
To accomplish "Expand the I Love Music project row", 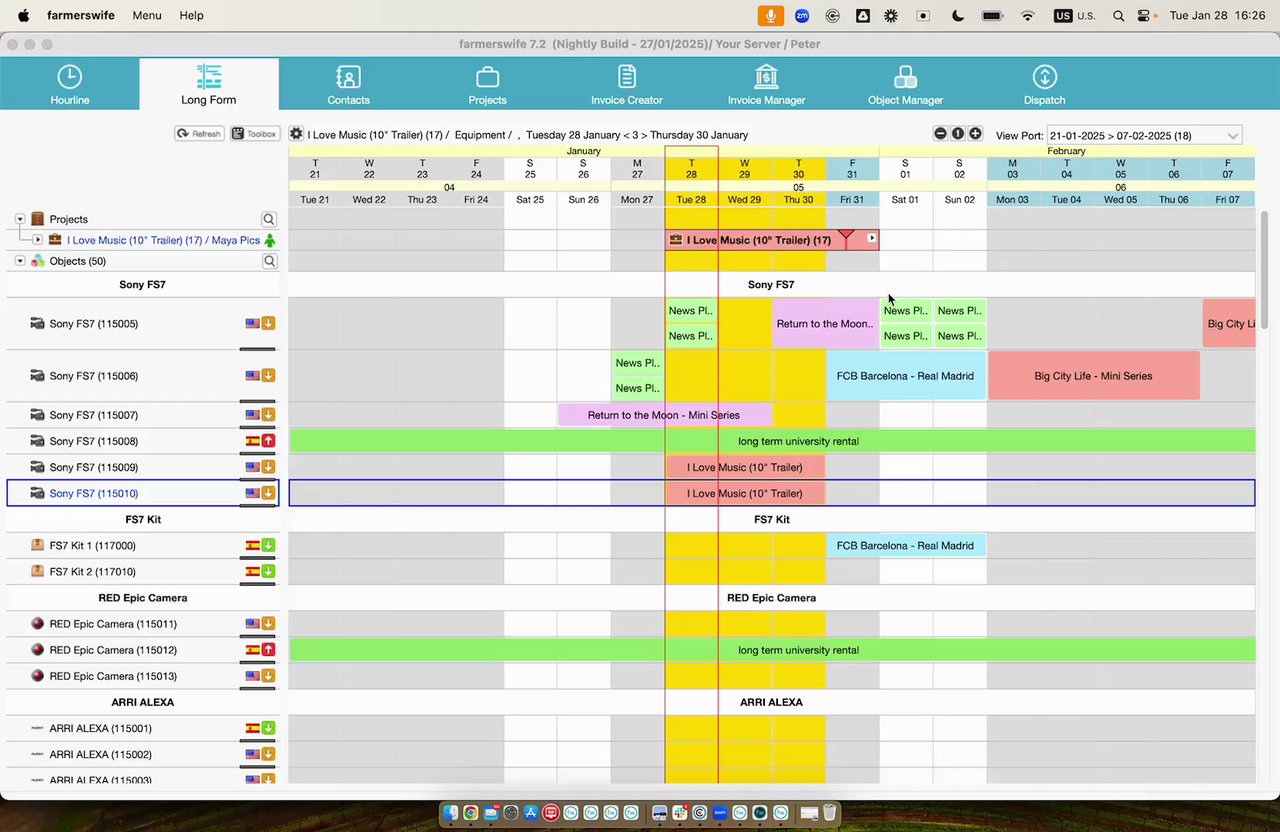I will pyautogui.click(x=38, y=240).
